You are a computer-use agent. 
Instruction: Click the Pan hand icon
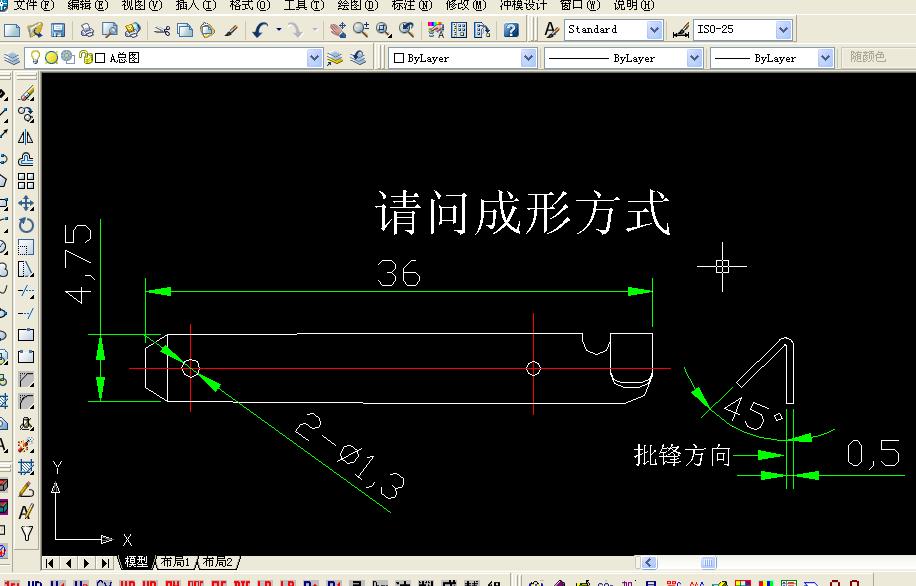click(338, 30)
